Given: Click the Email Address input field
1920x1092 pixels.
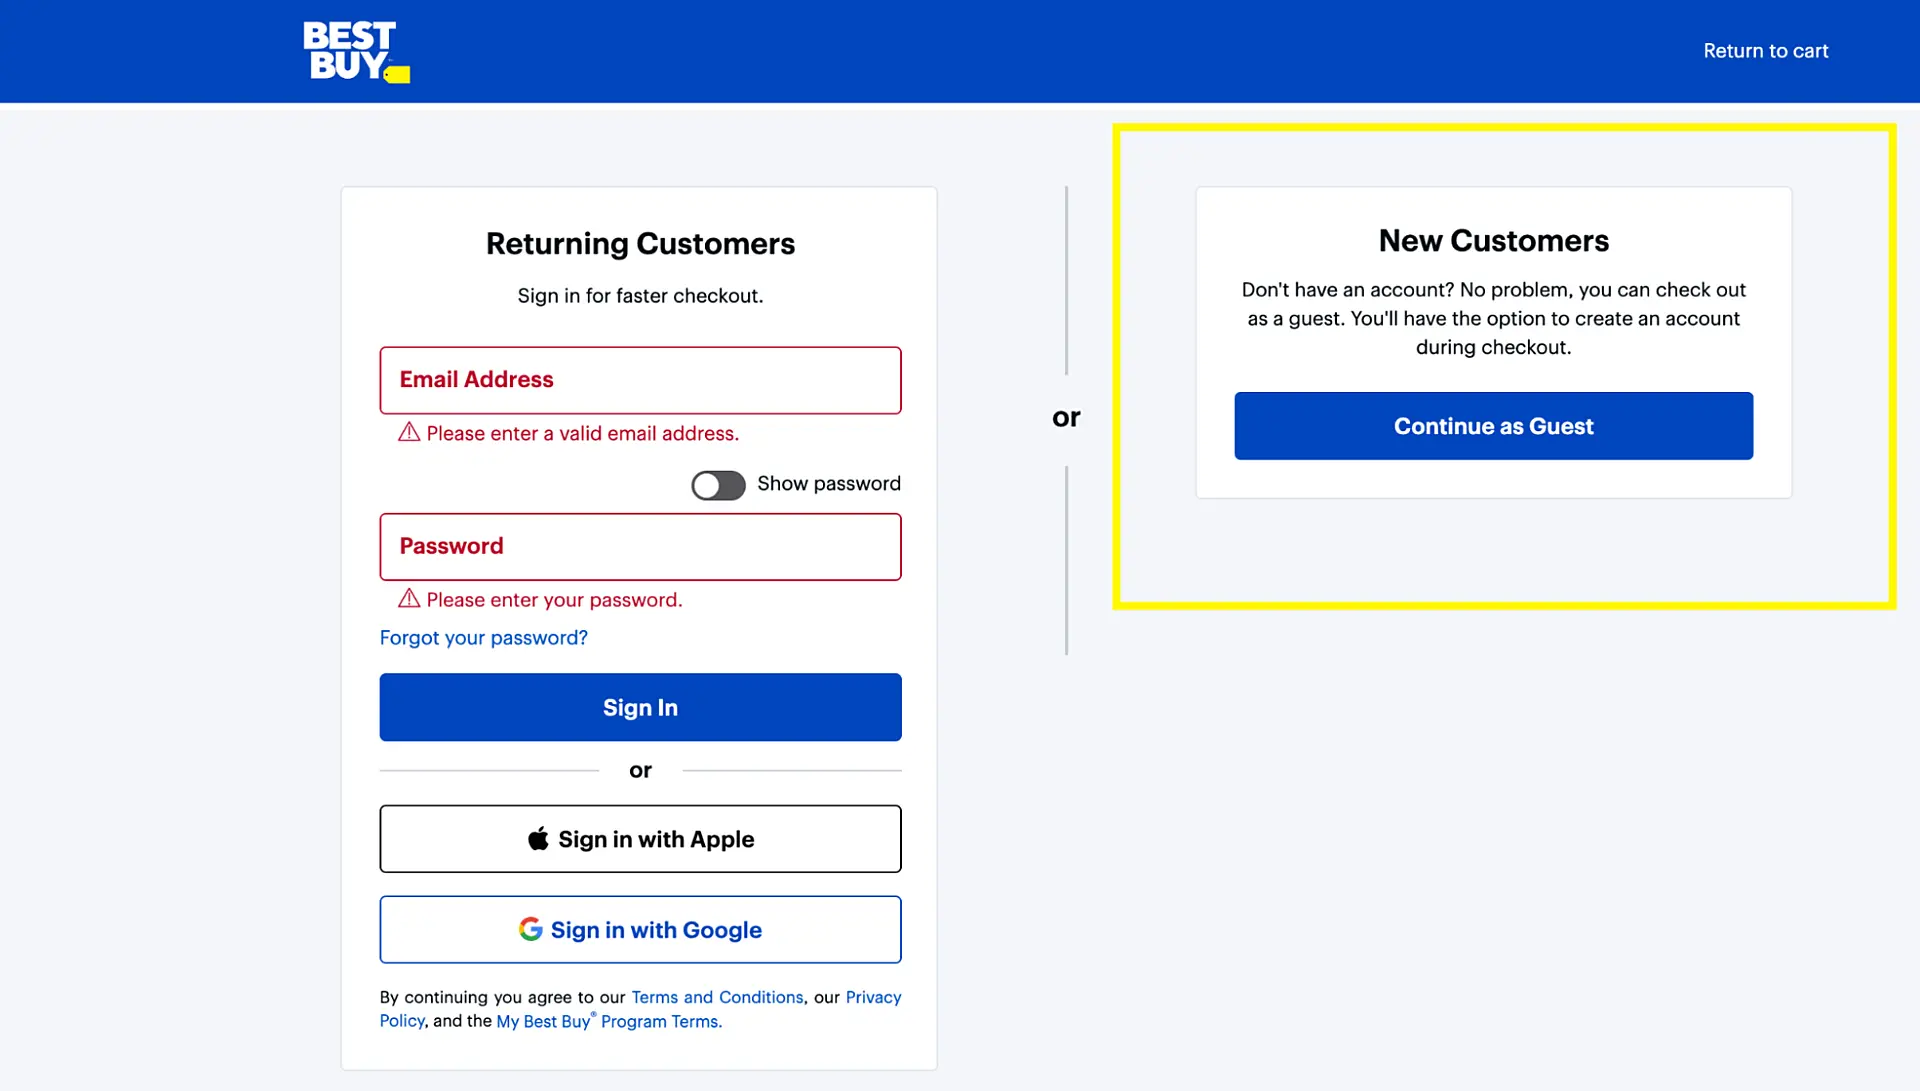Looking at the screenshot, I should 640,380.
